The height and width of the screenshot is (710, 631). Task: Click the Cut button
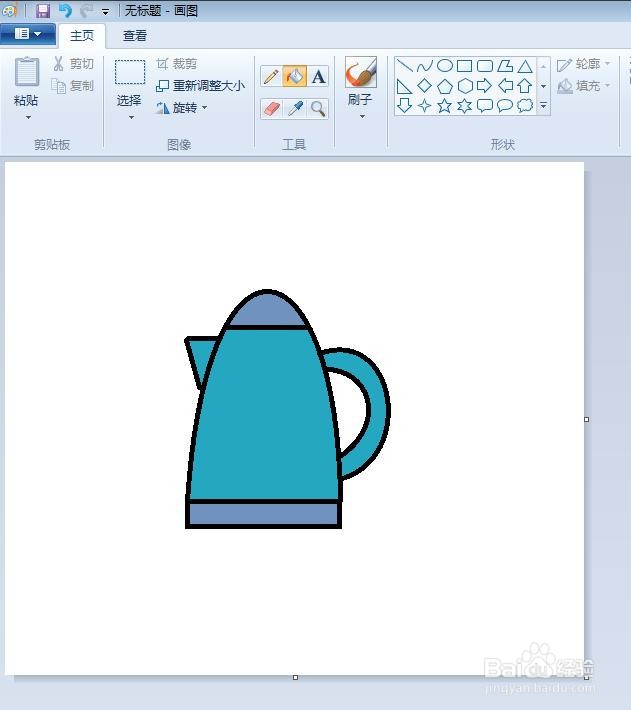[73, 64]
